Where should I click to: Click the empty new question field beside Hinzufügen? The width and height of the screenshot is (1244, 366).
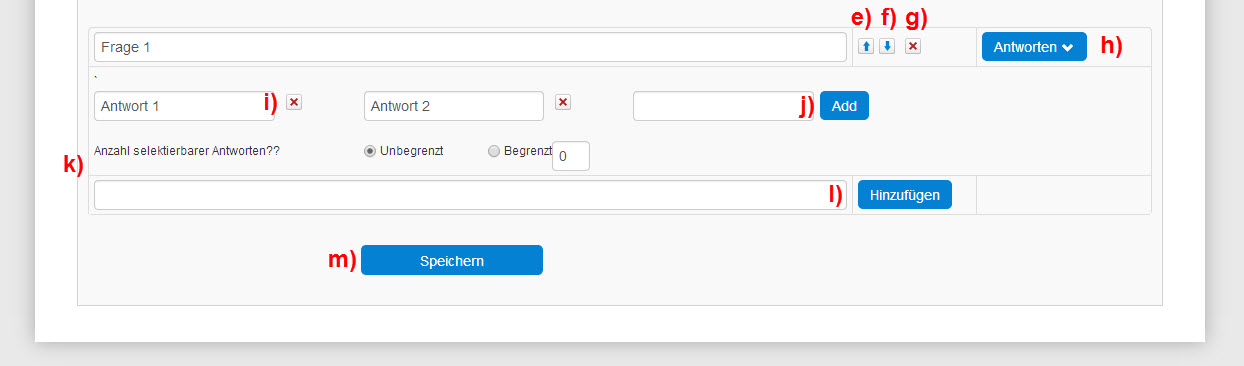click(x=470, y=195)
